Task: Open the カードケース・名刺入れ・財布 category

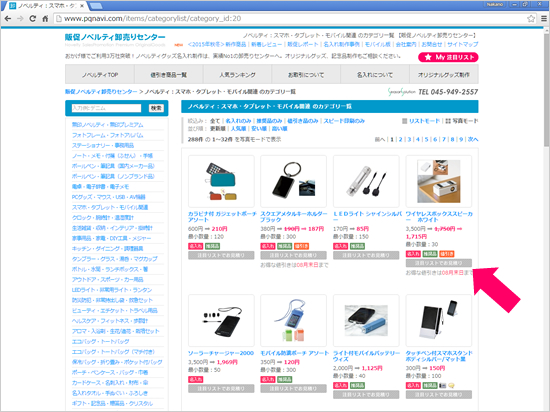Action: coord(110,383)
